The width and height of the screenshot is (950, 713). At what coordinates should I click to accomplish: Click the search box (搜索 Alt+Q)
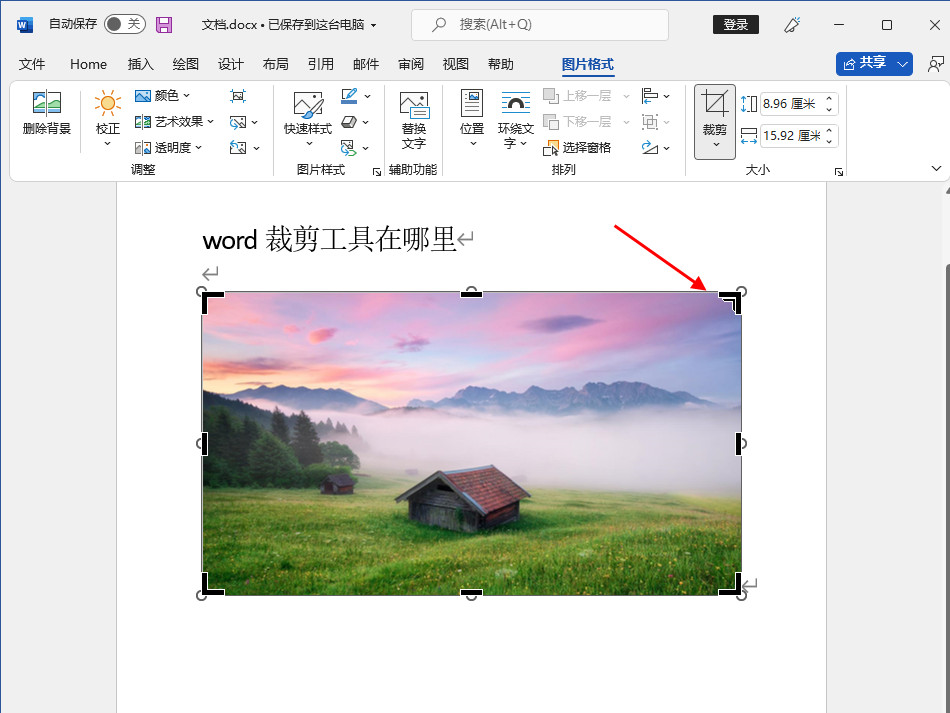pos(540,25)
